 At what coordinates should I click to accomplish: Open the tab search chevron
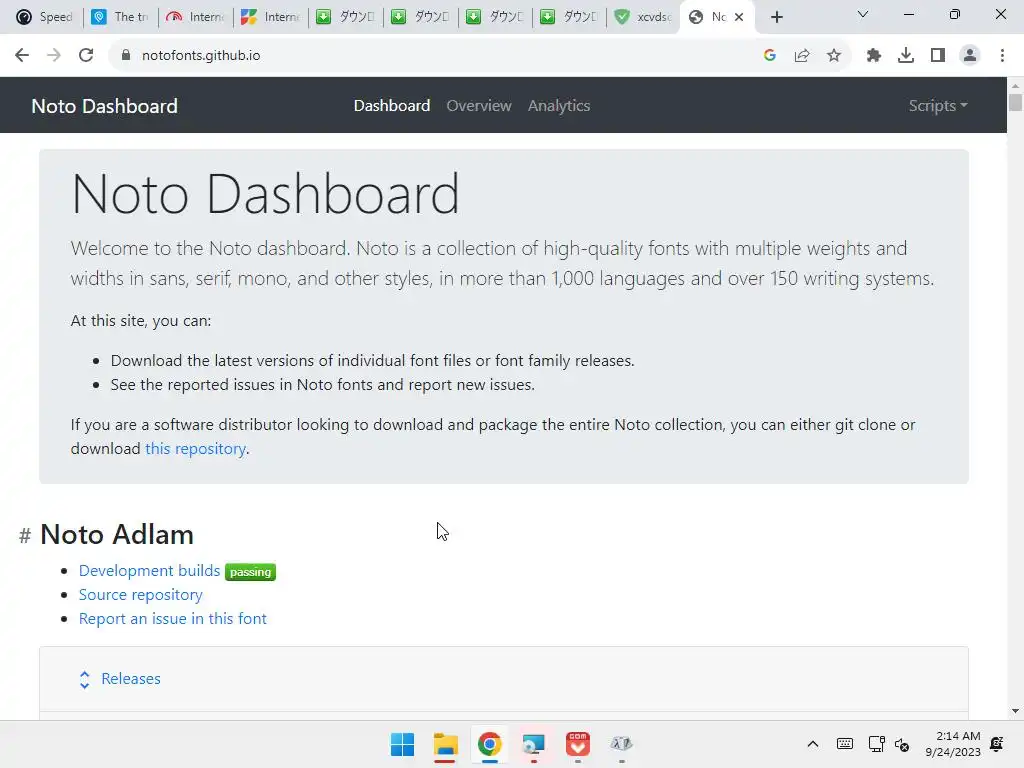(863, 14)
